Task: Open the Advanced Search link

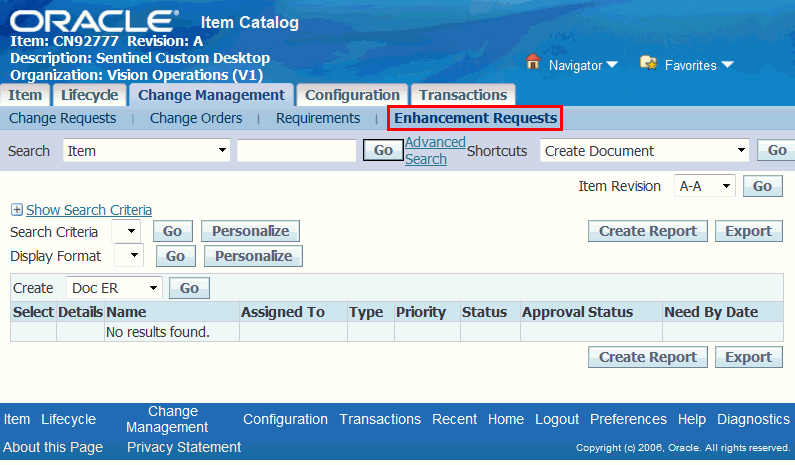Action: (435, 151)
